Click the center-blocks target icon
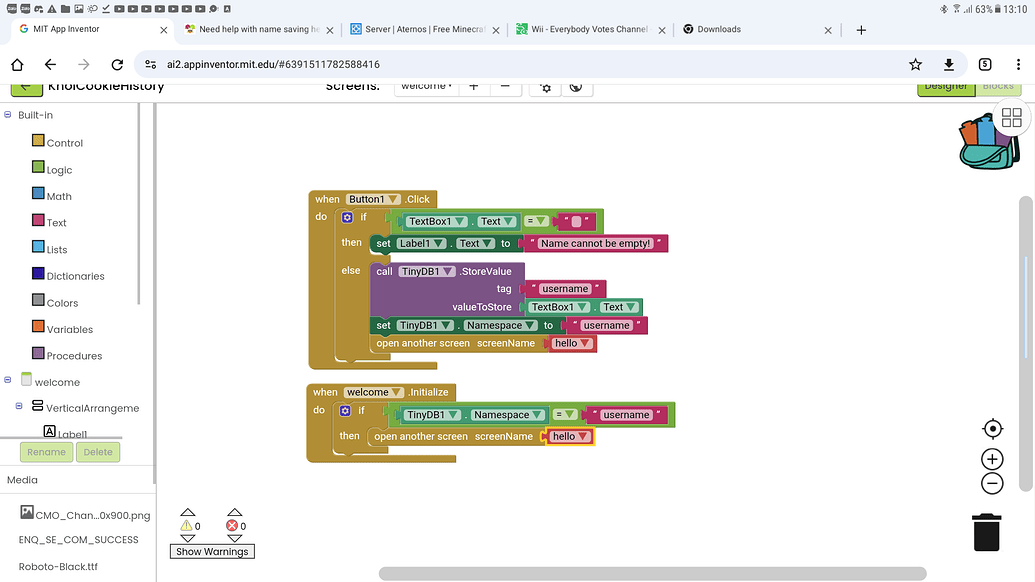 [992, 428]
